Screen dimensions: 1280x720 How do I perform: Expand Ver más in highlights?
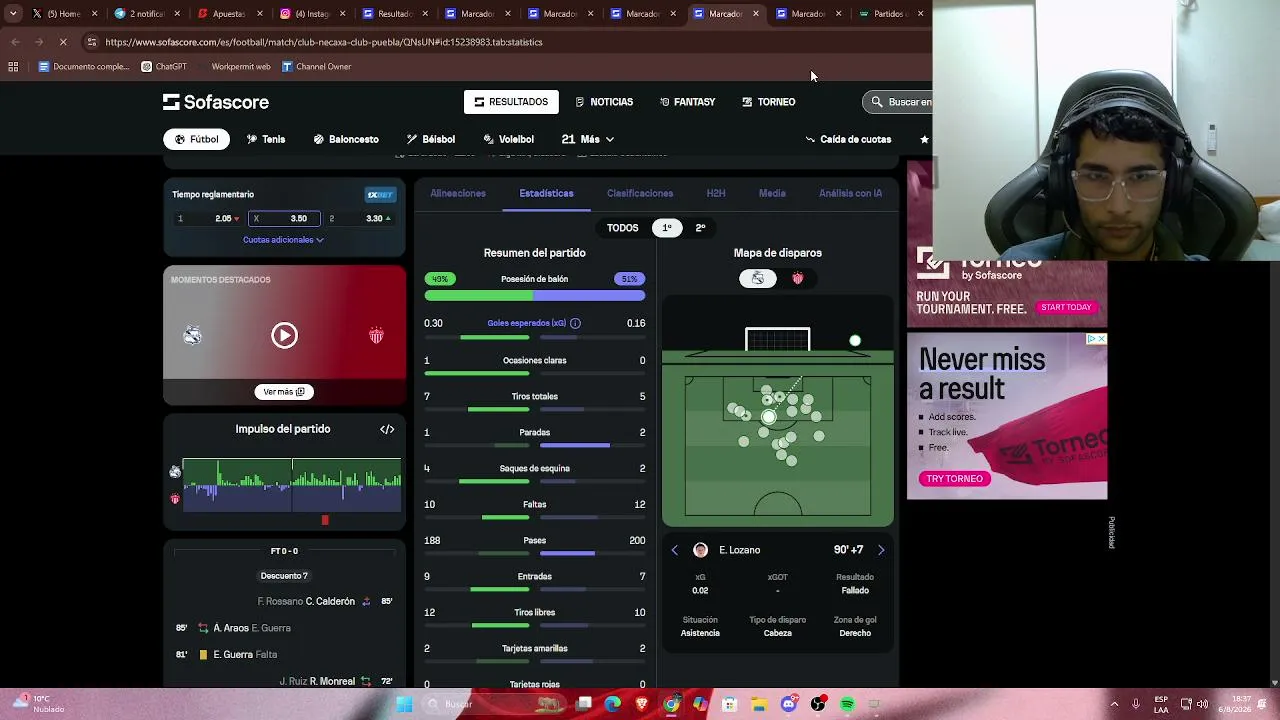point(284,392)
